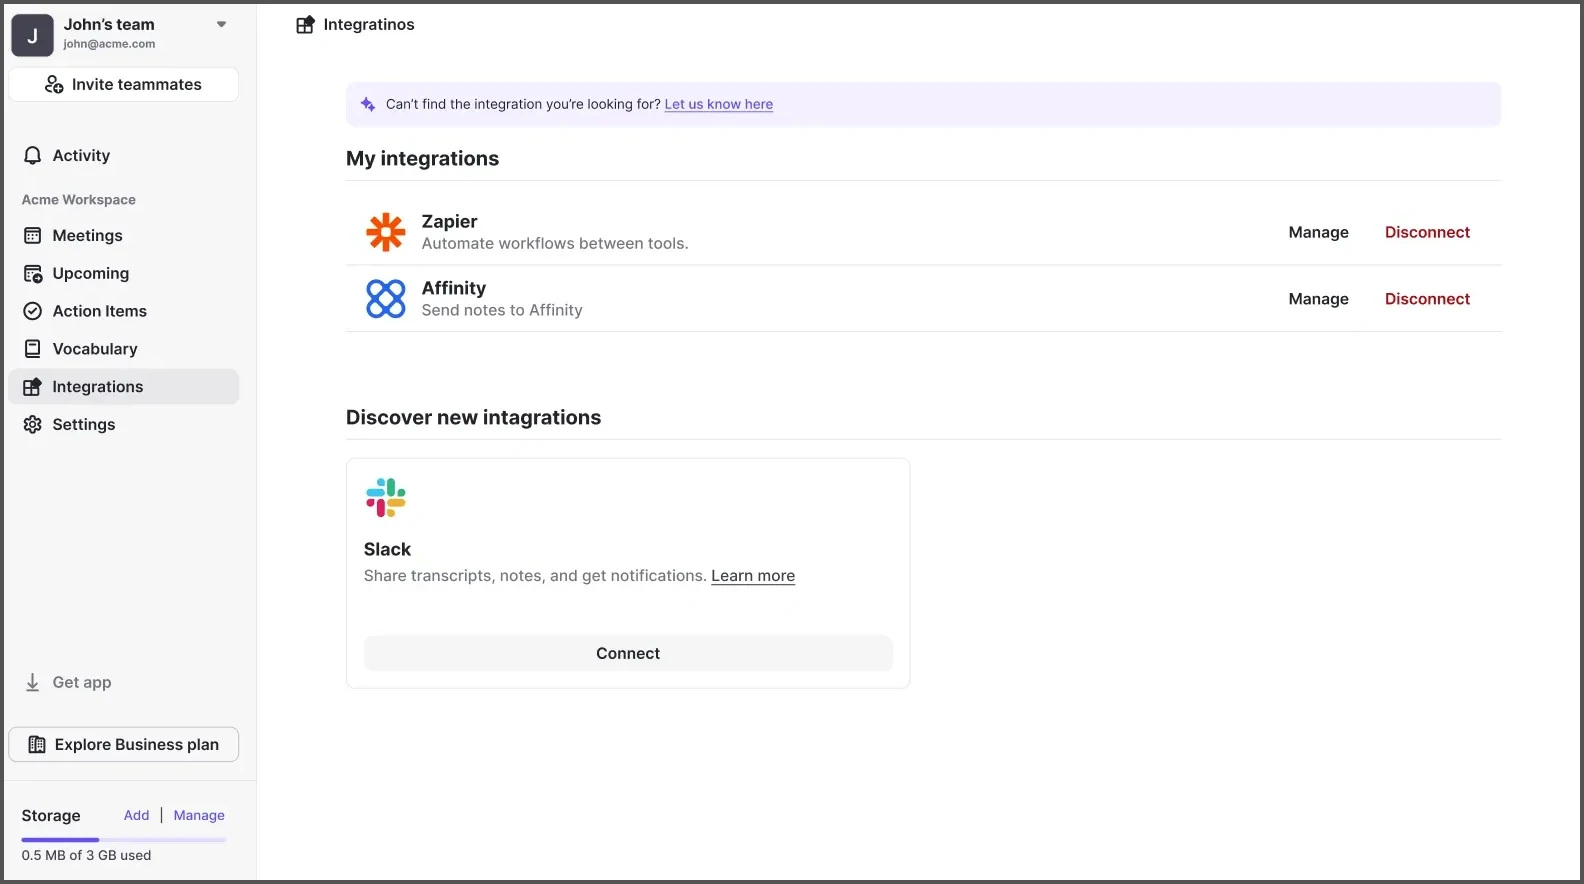Click the Slack logo icon
1584x884 pixels.
point(385,497)
